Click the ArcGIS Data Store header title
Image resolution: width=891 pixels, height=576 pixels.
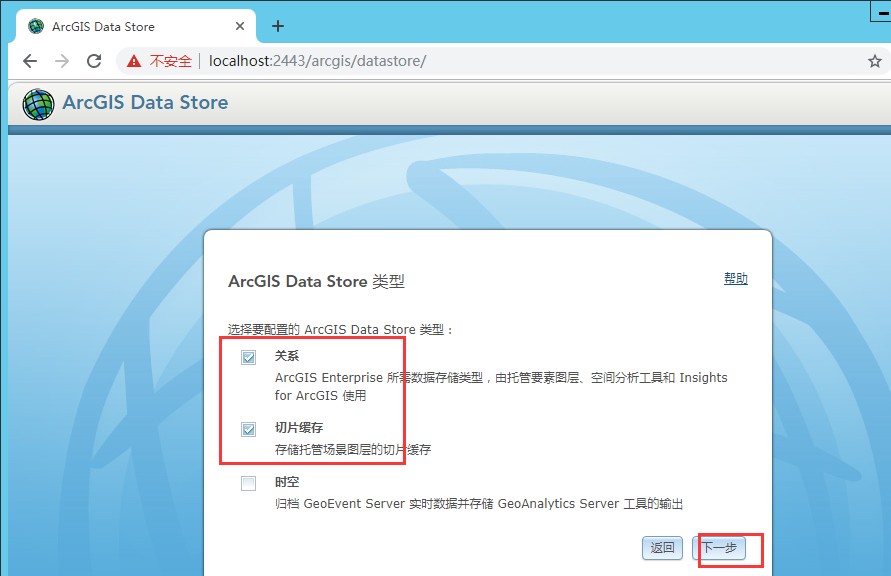click(145, 102)
